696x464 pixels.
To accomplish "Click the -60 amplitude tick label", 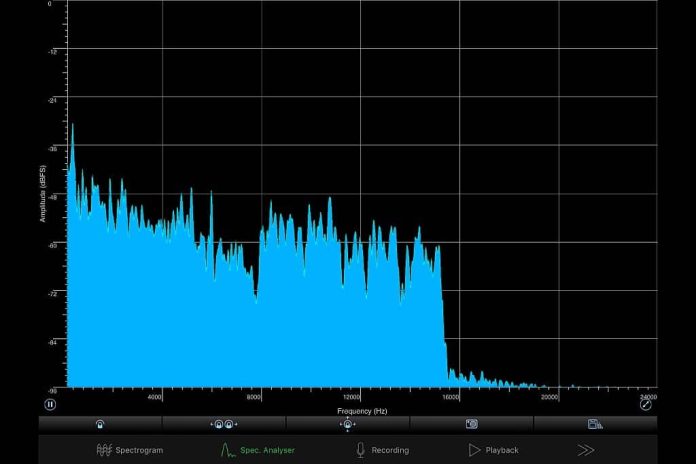I will pyautogui.click(x=52, y=245).
